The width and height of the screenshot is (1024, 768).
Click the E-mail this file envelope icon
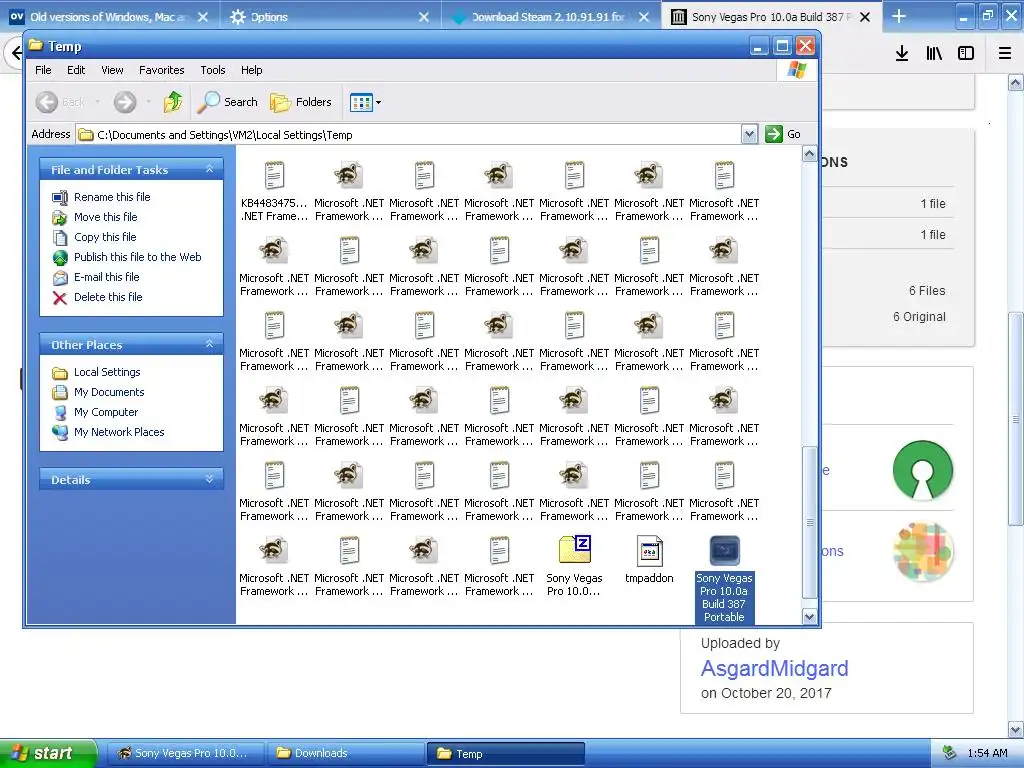[x=60, y=278]
